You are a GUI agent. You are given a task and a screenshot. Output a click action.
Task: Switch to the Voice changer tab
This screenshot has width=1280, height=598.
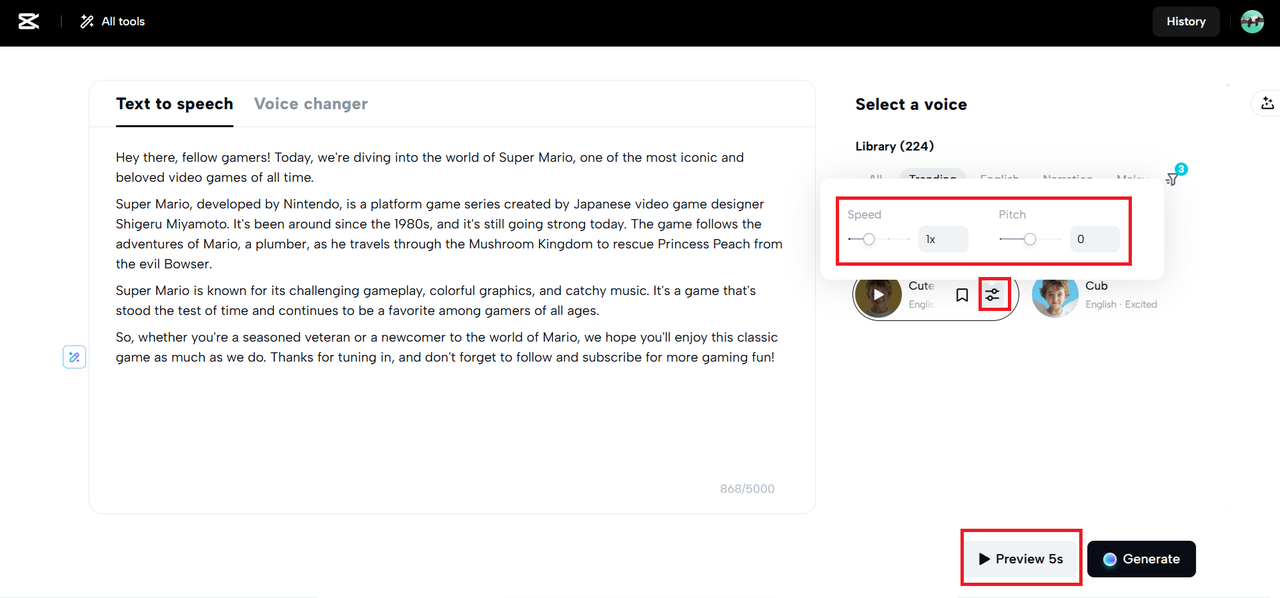(311, 104)
